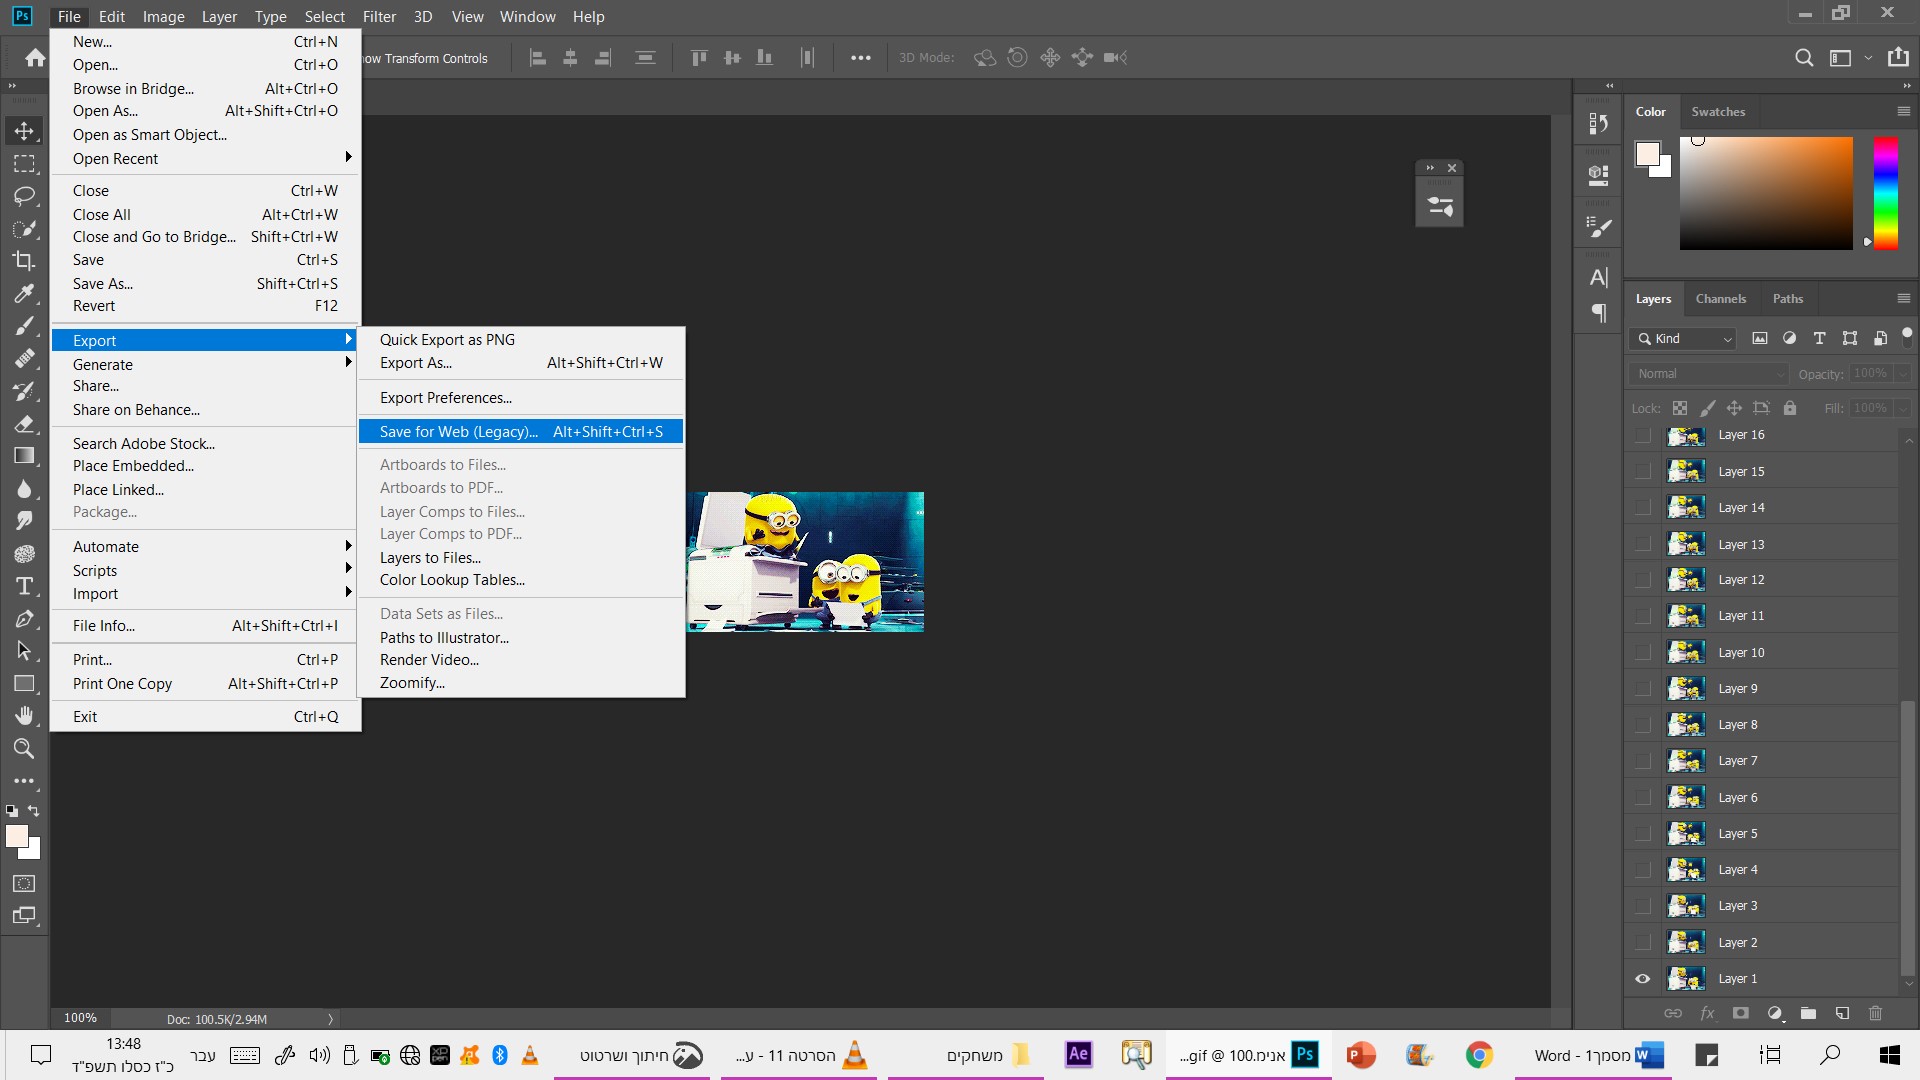This screenshot has height=1080, width=1920.
Task: Click the filter for type layers icon
Action: coord(1819,338)
